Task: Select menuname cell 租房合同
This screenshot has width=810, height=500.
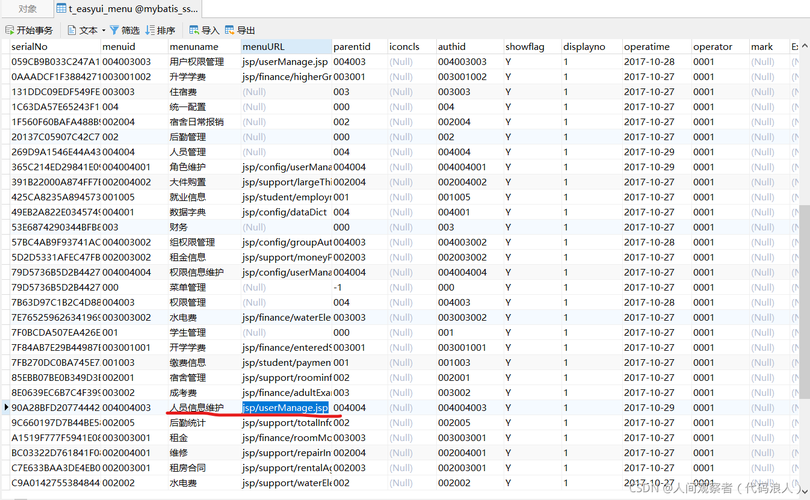Action: pyautogui.click(x=205, y=467)
